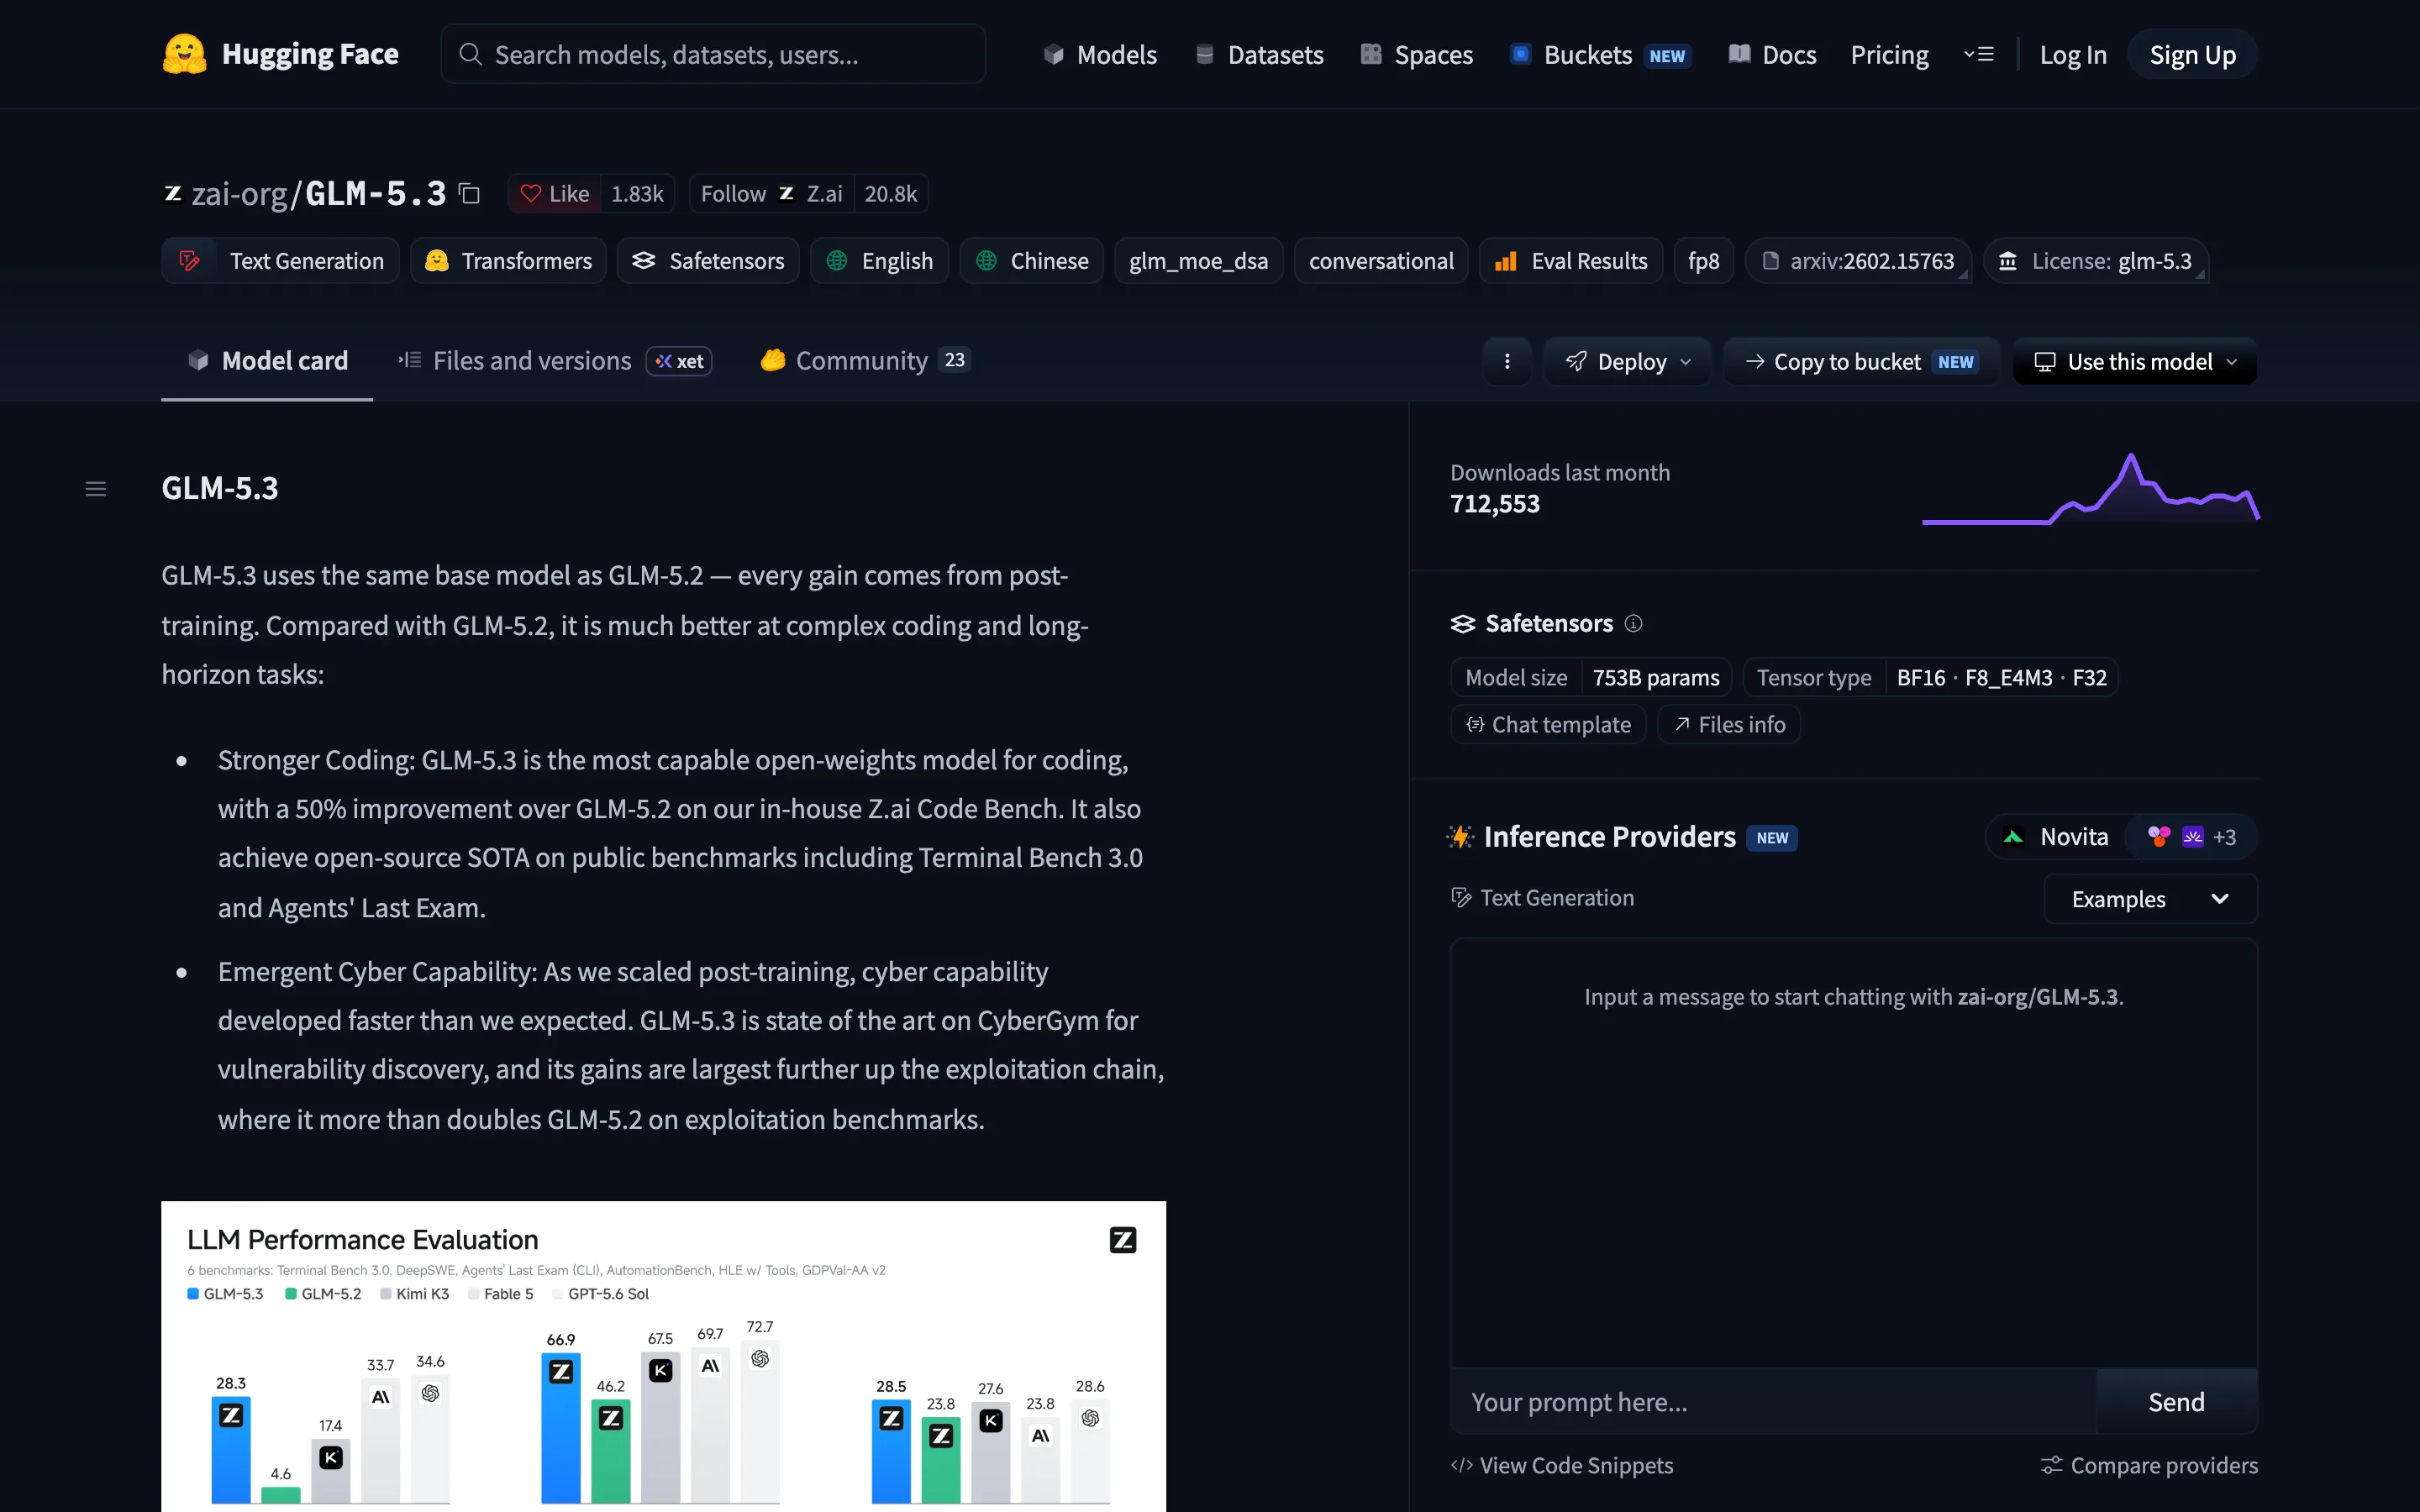Switch to the Community tab

tap(864, 361)
